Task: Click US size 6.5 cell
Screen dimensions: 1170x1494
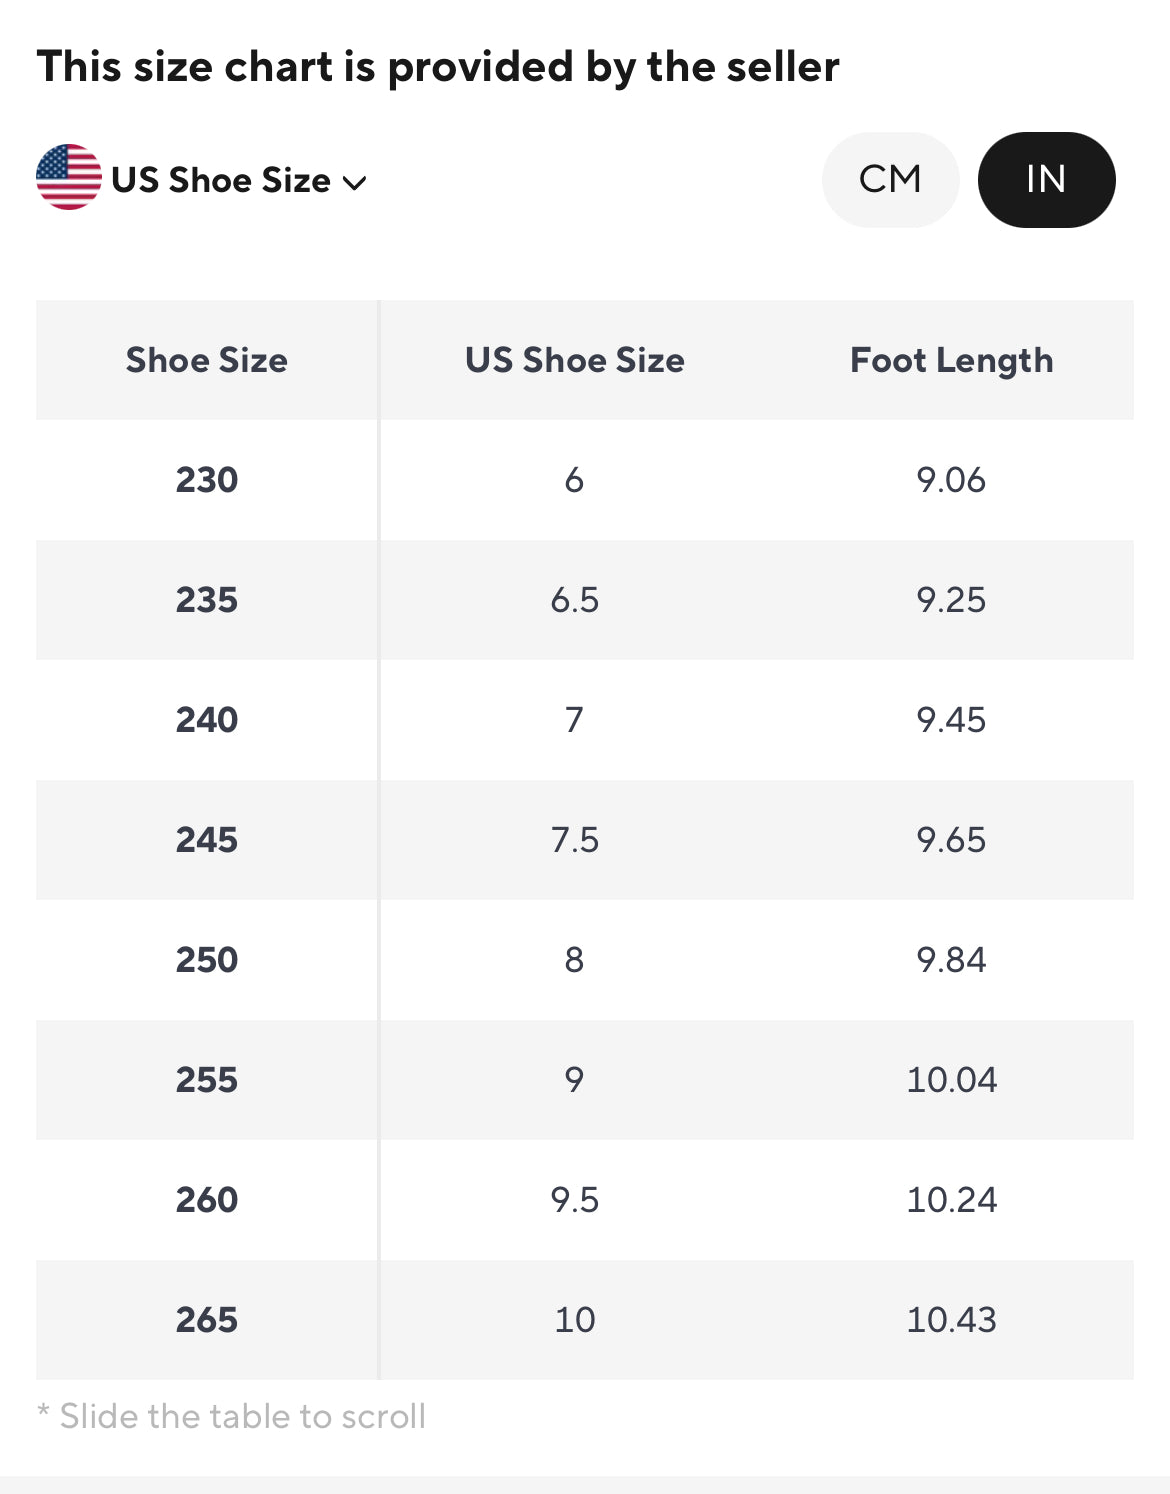Action: click(x=575, y=600)
